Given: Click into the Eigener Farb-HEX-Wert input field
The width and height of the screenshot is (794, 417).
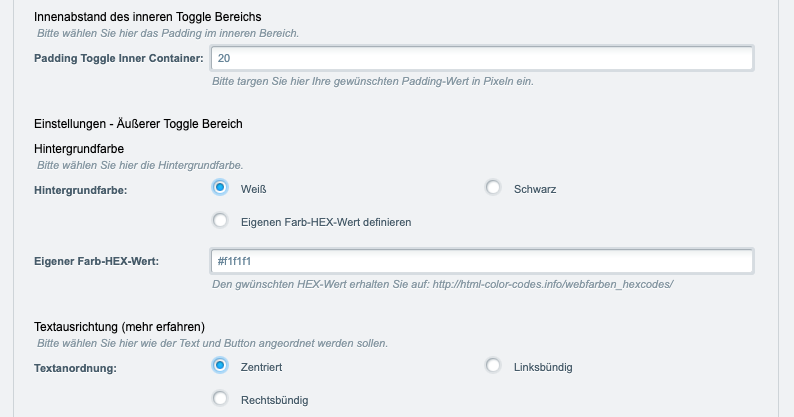Looking at the screenshot, I should [x=482, y=261].
